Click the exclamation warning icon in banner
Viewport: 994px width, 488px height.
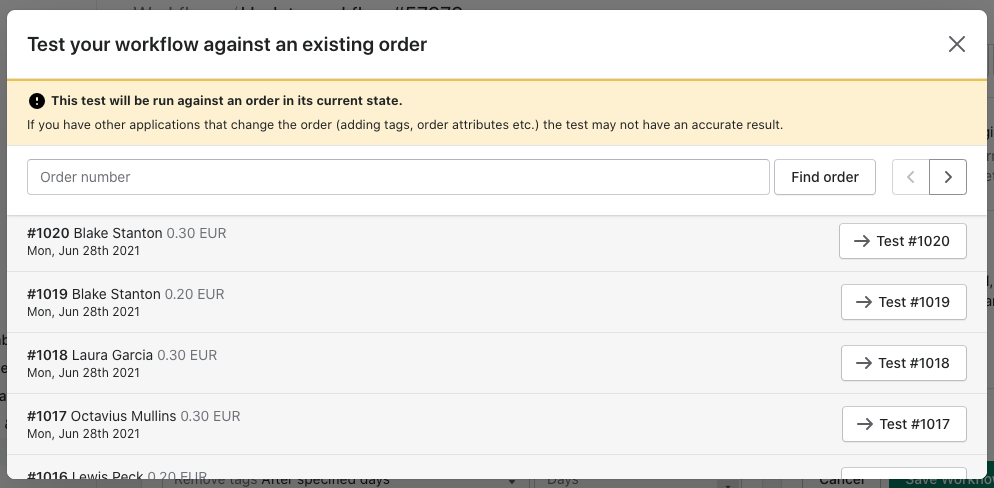tap(37, 101)
